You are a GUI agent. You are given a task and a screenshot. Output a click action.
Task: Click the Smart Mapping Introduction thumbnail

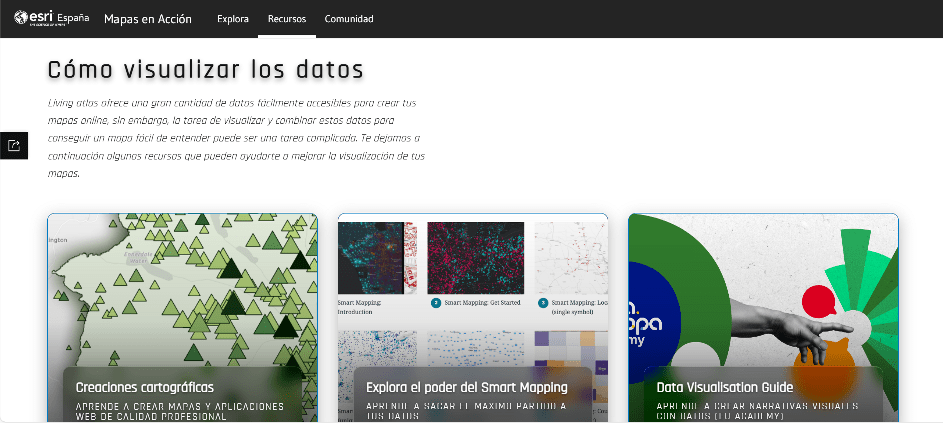coord(369,257)
